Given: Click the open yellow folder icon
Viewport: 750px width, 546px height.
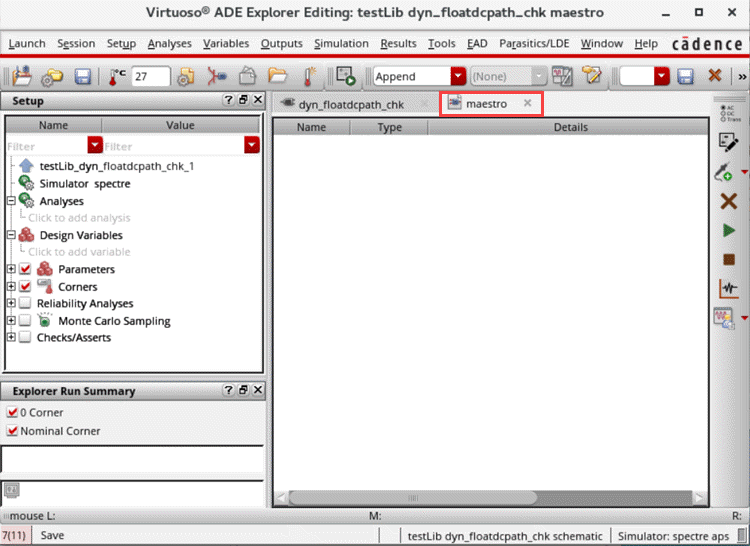Looking at the screenshot, I should [277, 76].
